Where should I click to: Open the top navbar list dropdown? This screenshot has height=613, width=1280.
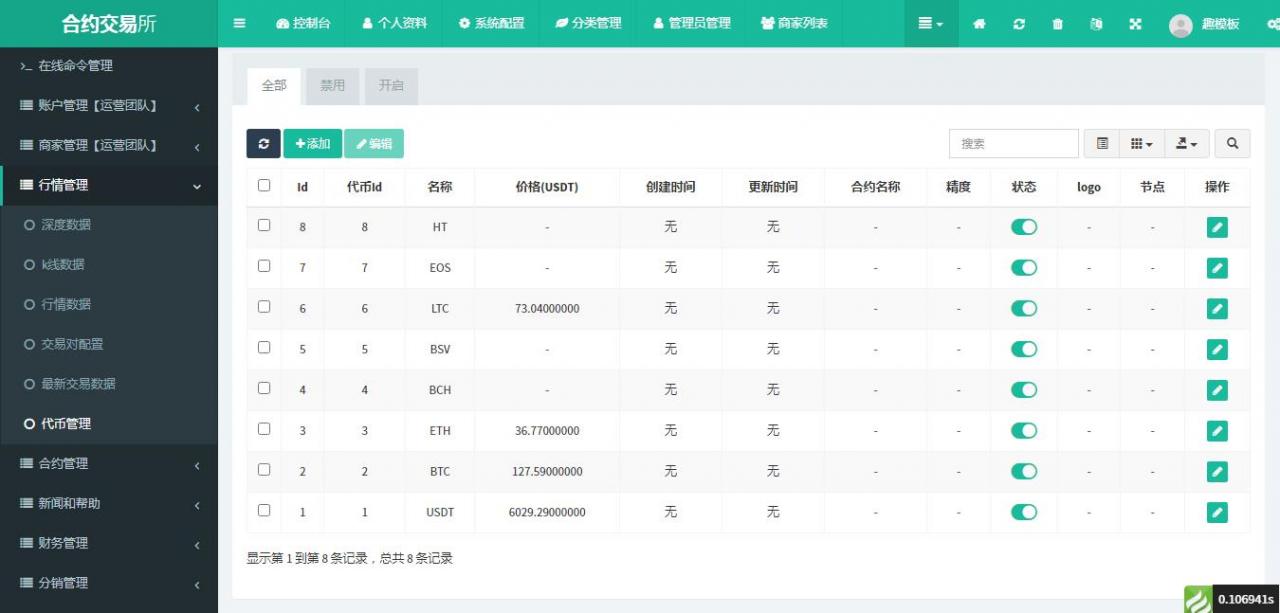pos(931,23)
